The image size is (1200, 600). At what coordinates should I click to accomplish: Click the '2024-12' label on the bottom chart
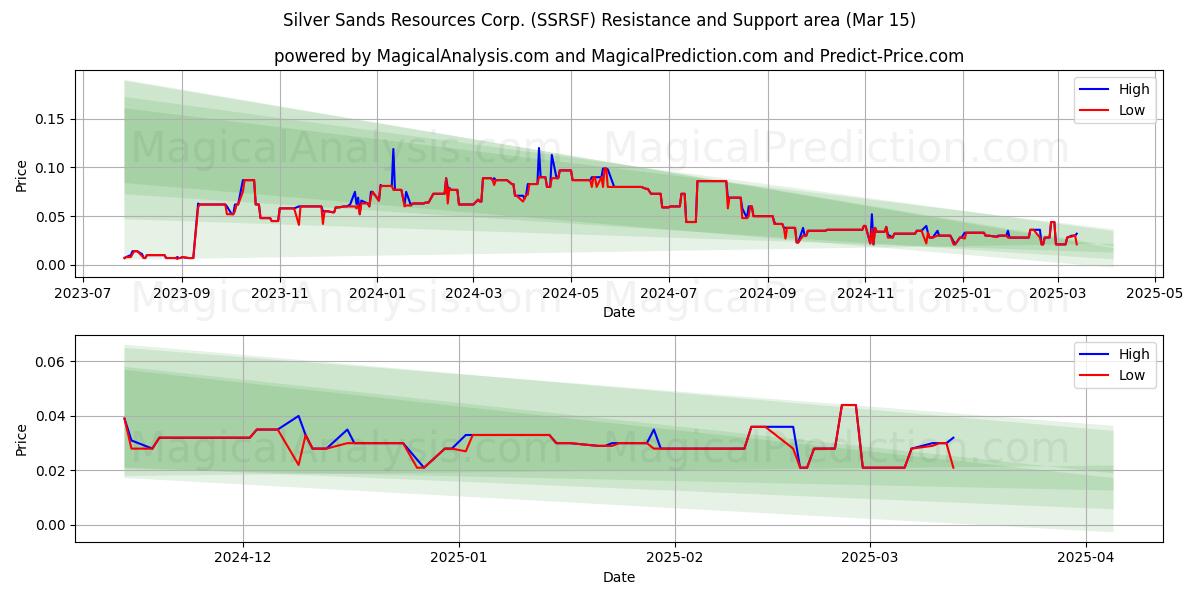click(243, 560)
